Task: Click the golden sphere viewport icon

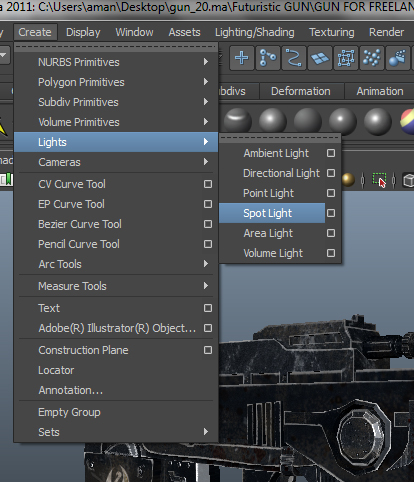Action: pyautogui.click(x=348, y=180)
